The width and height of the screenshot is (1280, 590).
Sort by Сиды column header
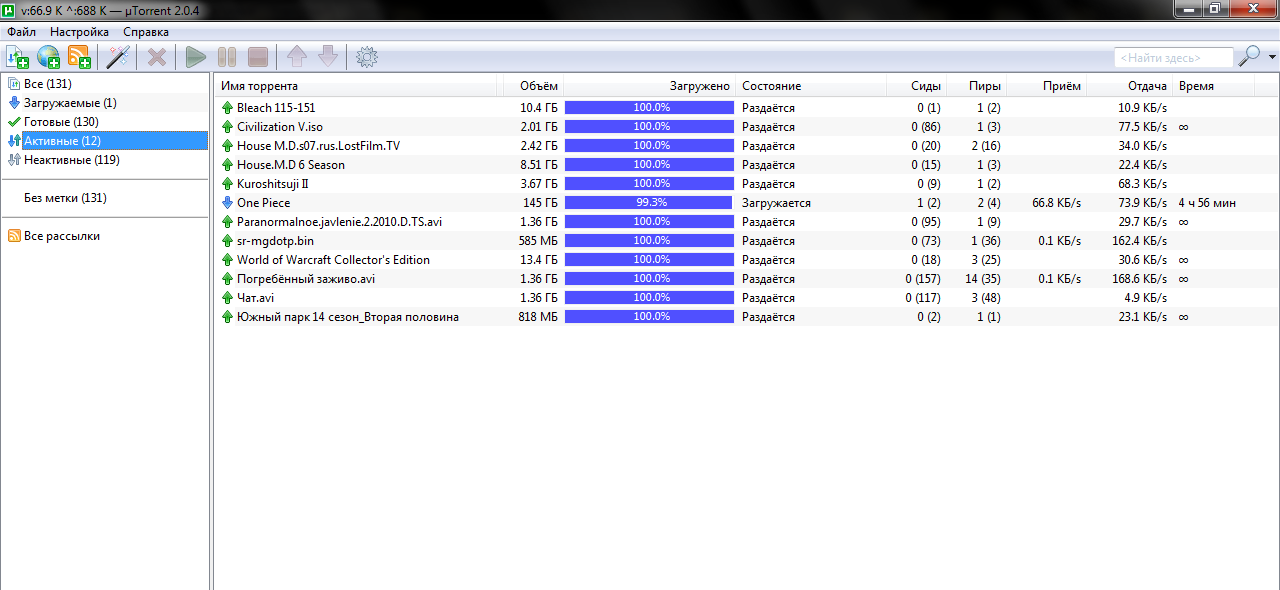915,86
